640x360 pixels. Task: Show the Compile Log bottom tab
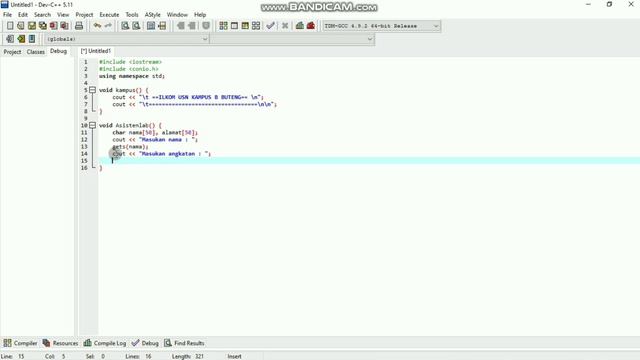(x=105, y=343)
